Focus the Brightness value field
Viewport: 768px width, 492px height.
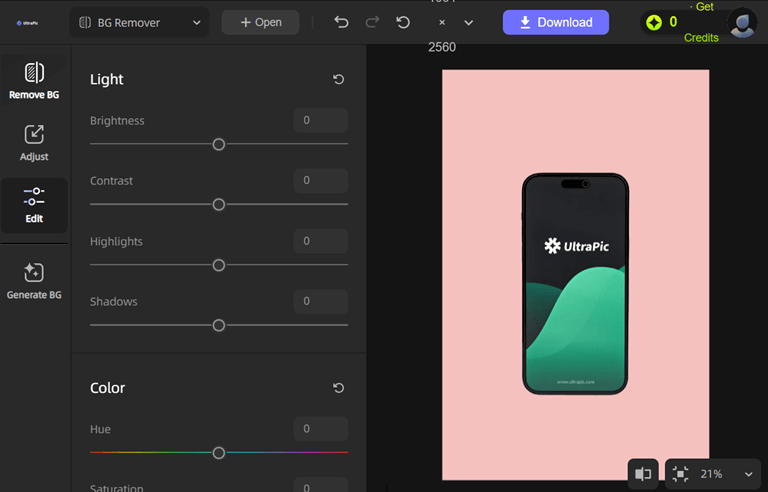coord(321,120)
